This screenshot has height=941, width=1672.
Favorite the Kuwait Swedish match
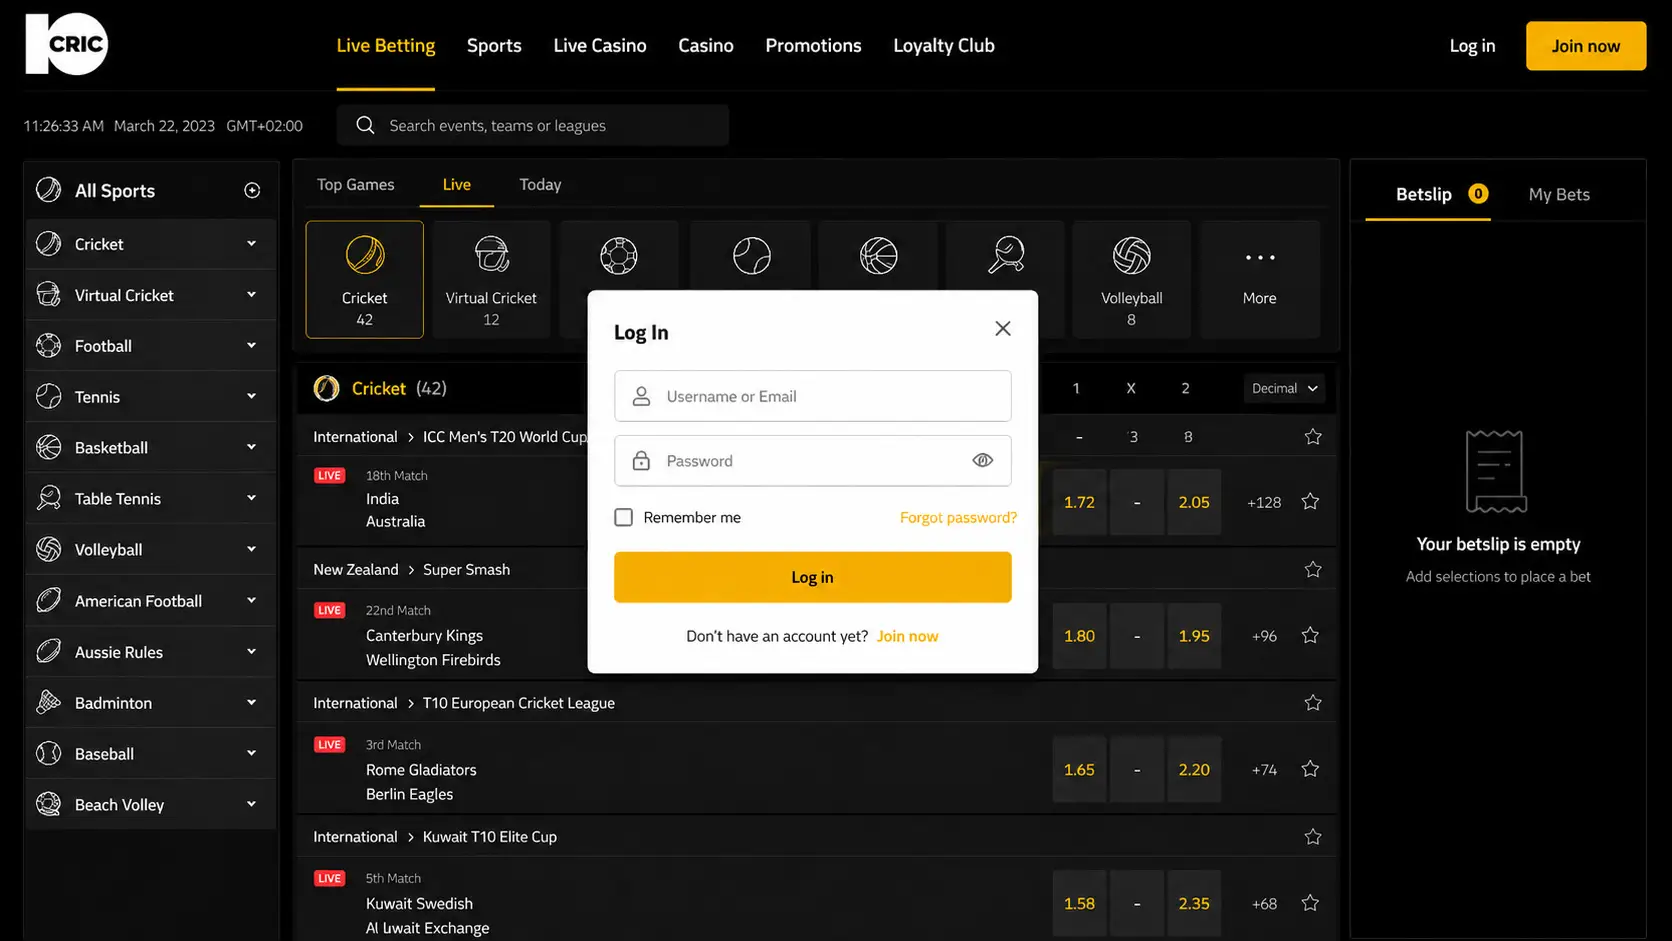pyautogui.click(x=1310, y=903)
